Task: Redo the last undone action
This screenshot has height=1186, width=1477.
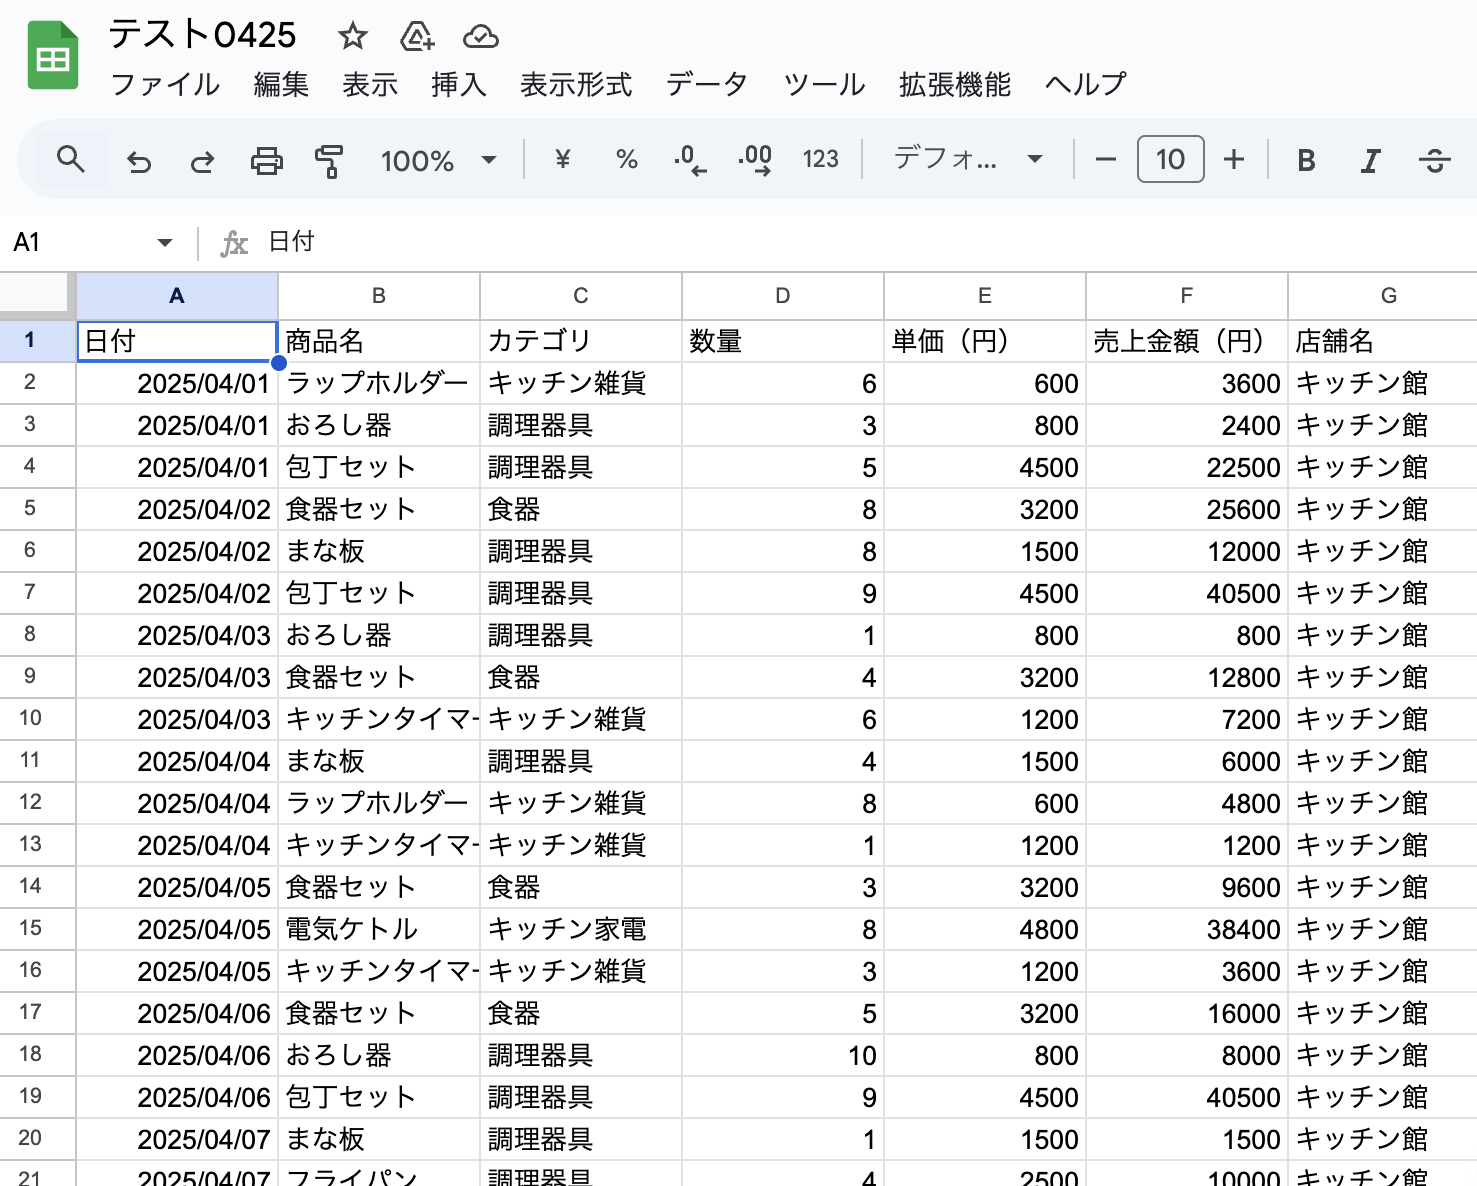Action: pyautogui.click(x=202, y=161)
